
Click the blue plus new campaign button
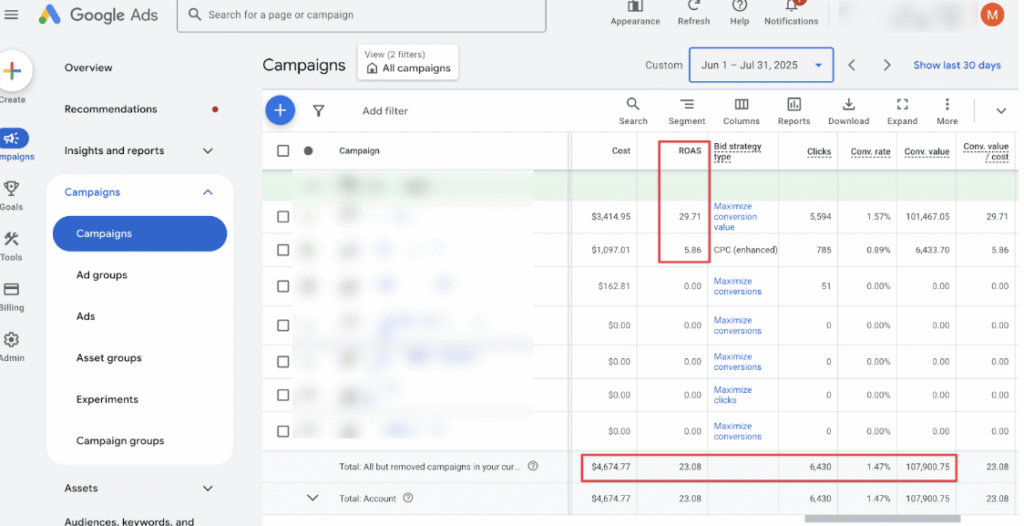[x=280, y=111]
